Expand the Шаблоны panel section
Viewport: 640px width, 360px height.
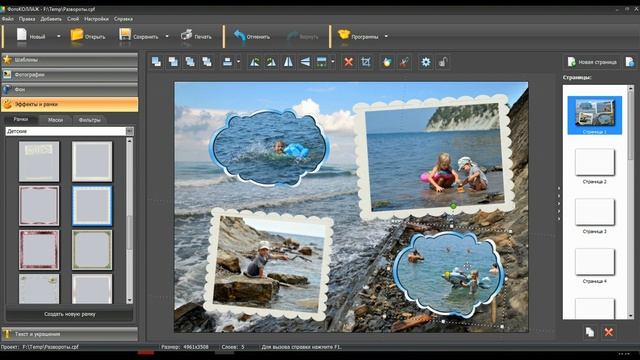tap(70, 60)
